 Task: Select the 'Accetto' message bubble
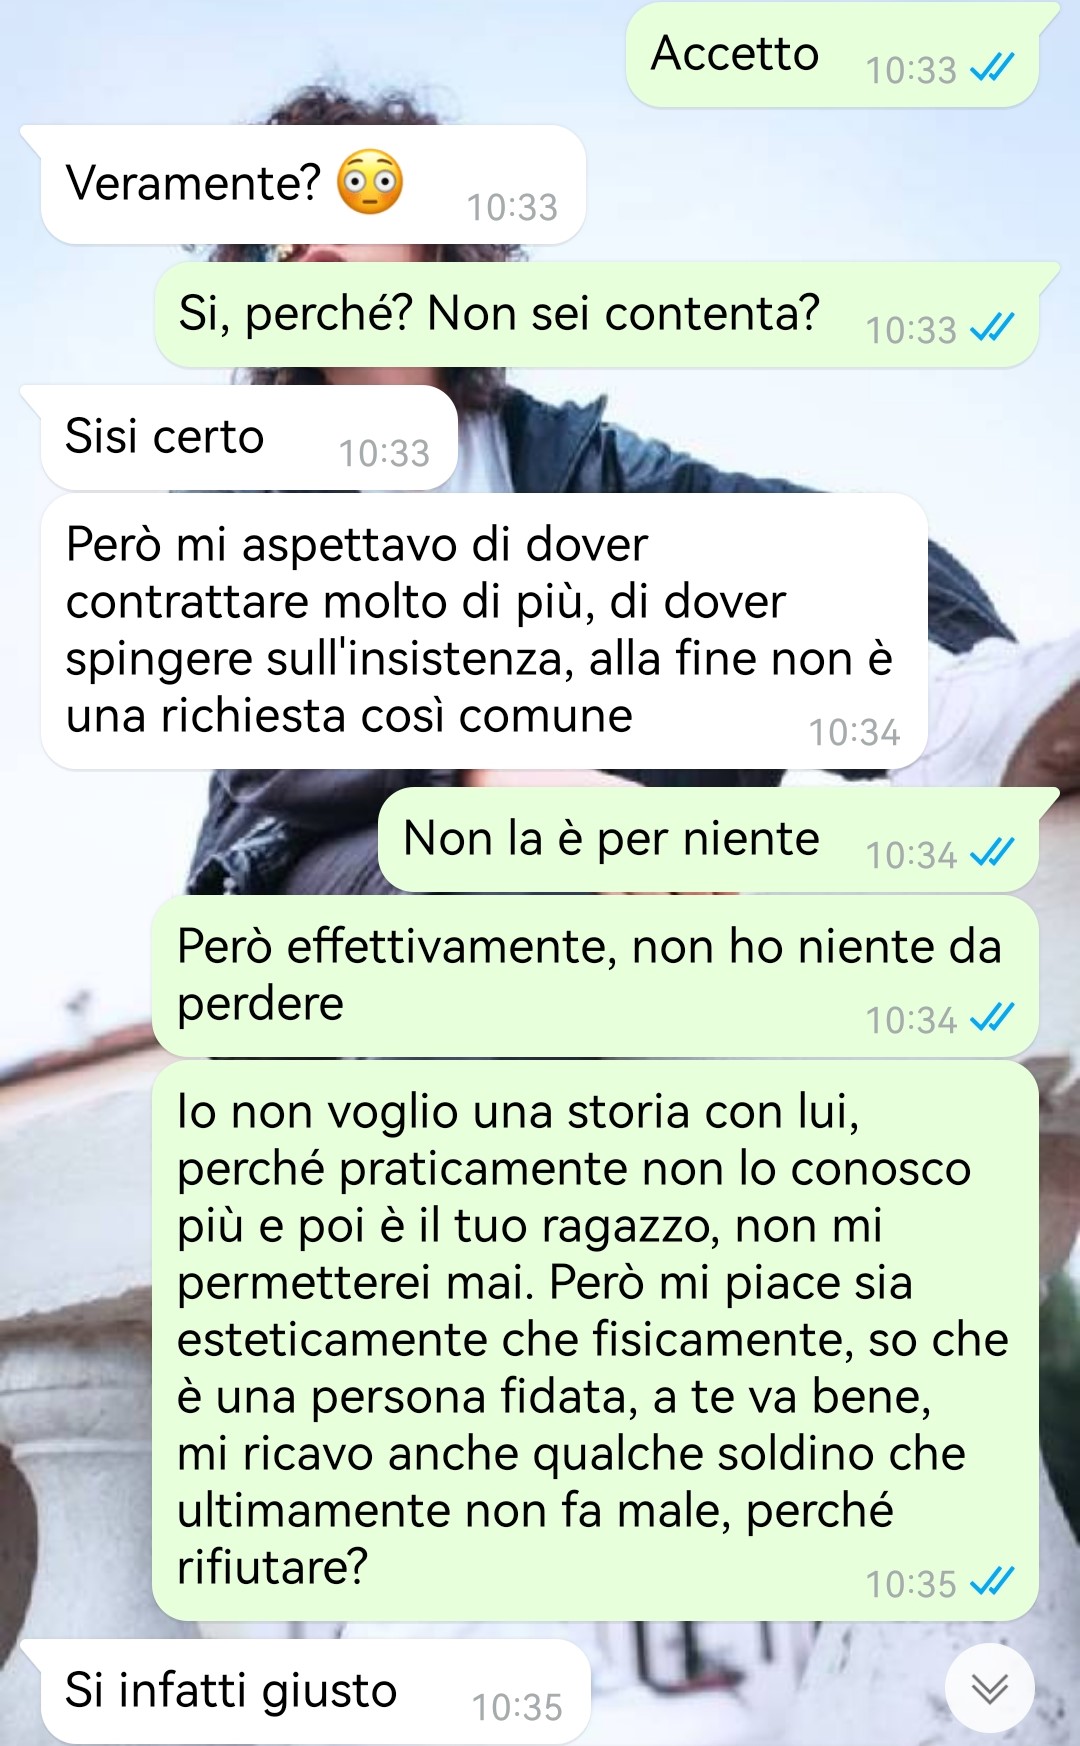(833, 55)
